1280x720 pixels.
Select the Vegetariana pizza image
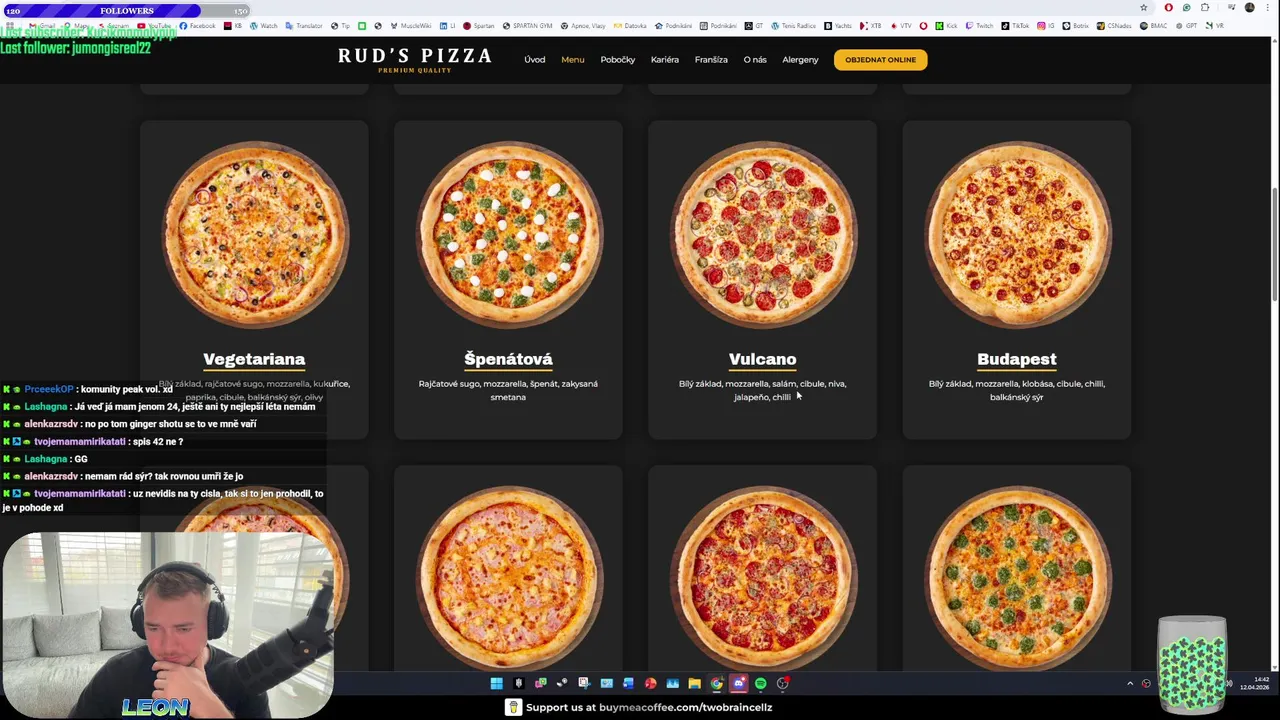tap(255, 235)
